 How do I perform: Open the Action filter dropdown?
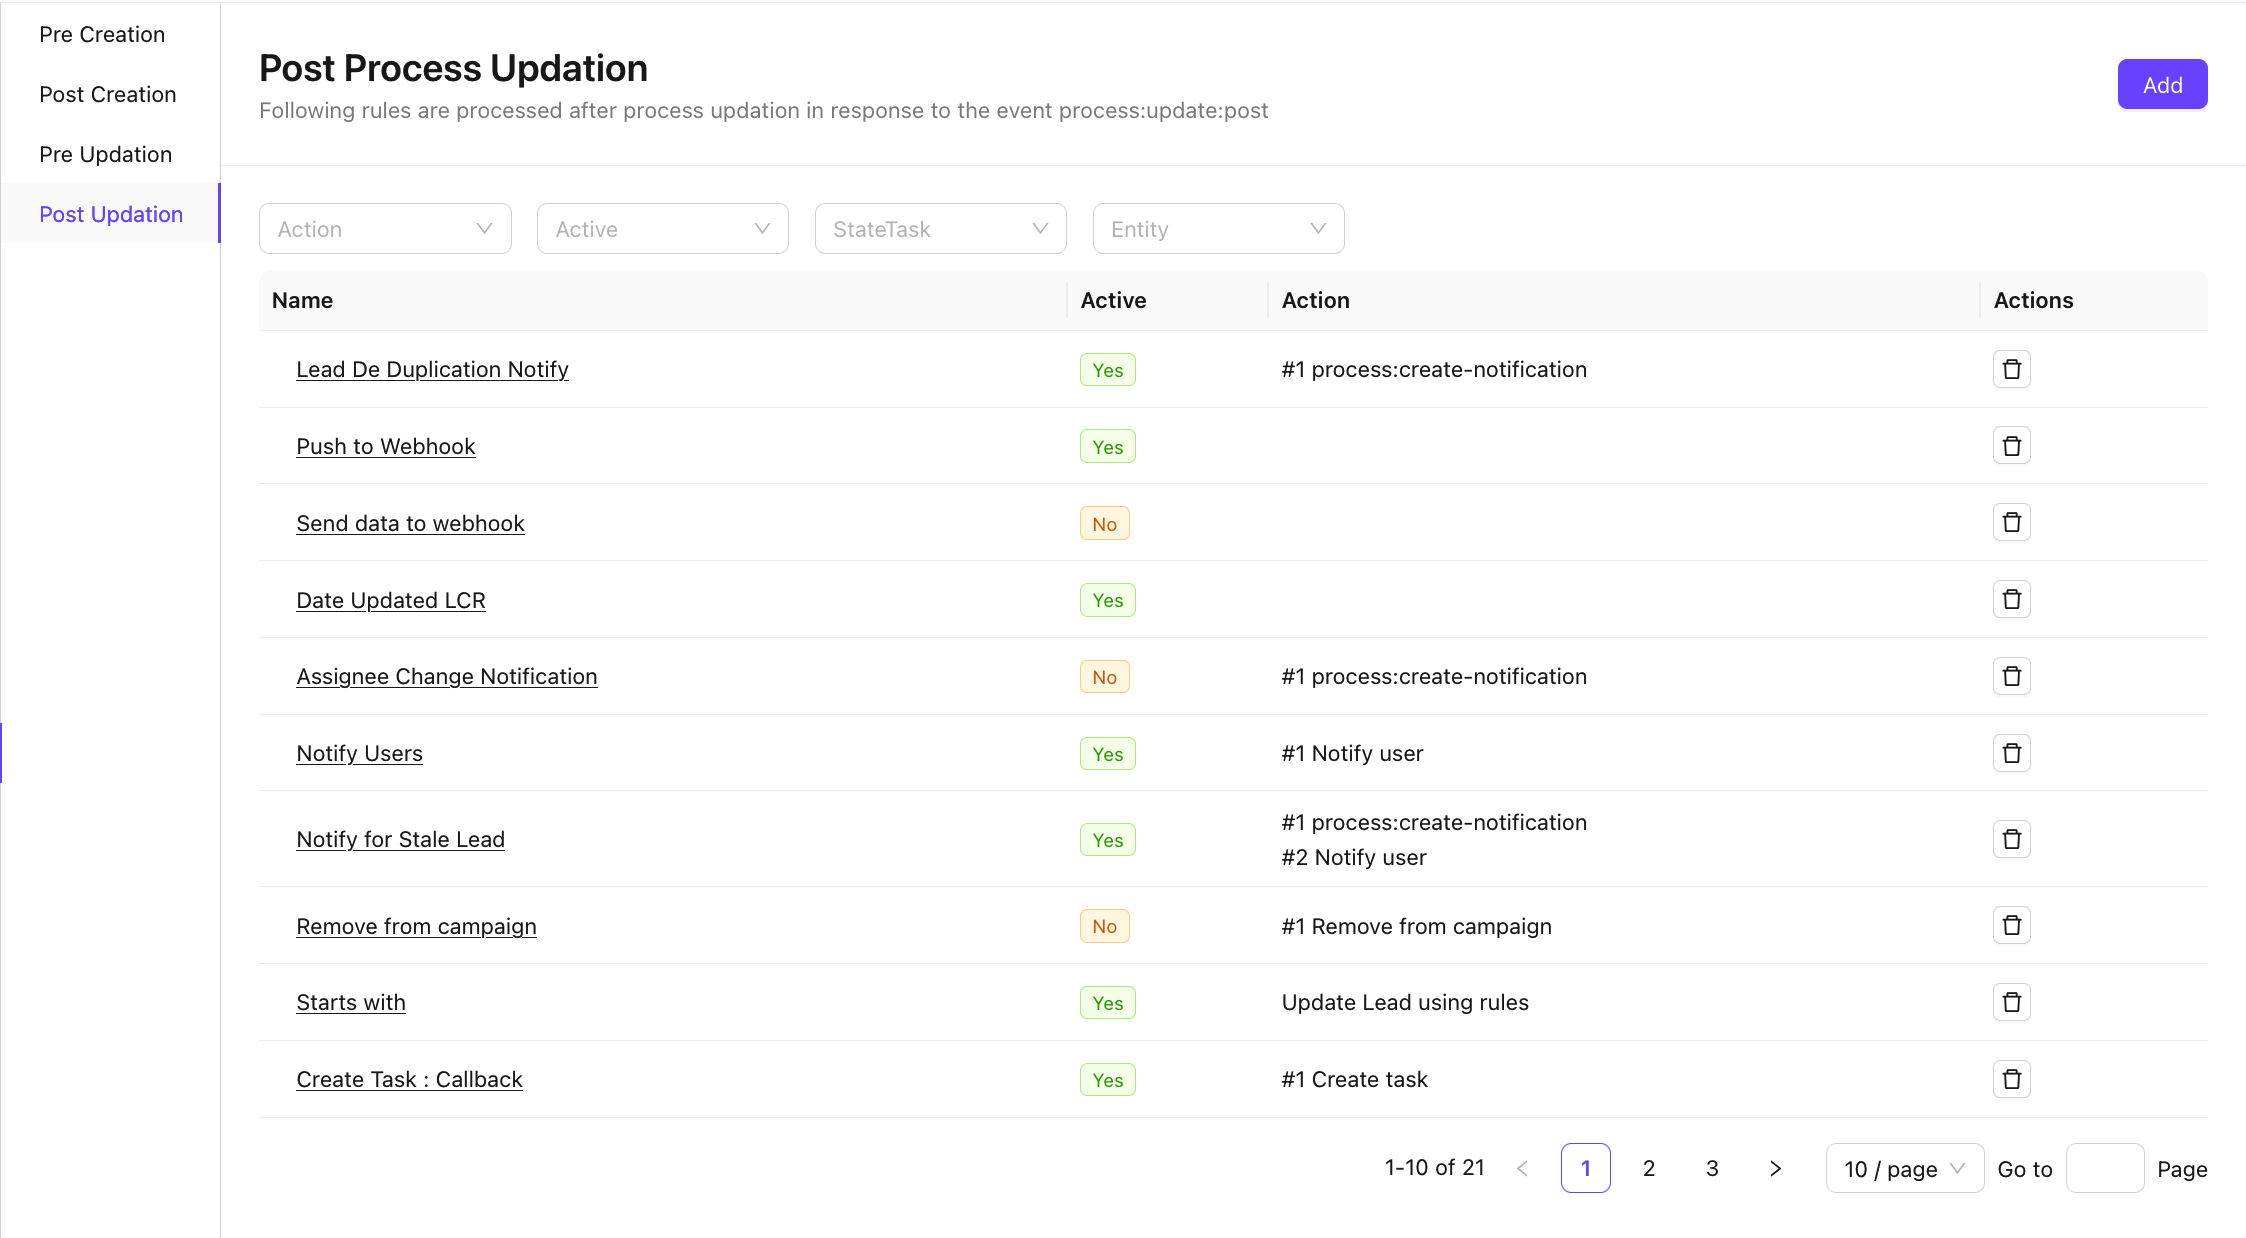pyautogui.click(x=385, y=229)
